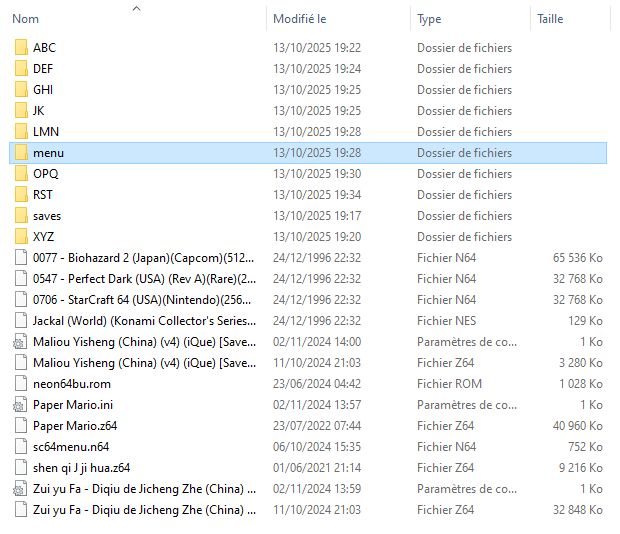This screenshot has height=534, width=620.
Task: Click the 1 028 Ko size value
Action: [x=580, y=384]
